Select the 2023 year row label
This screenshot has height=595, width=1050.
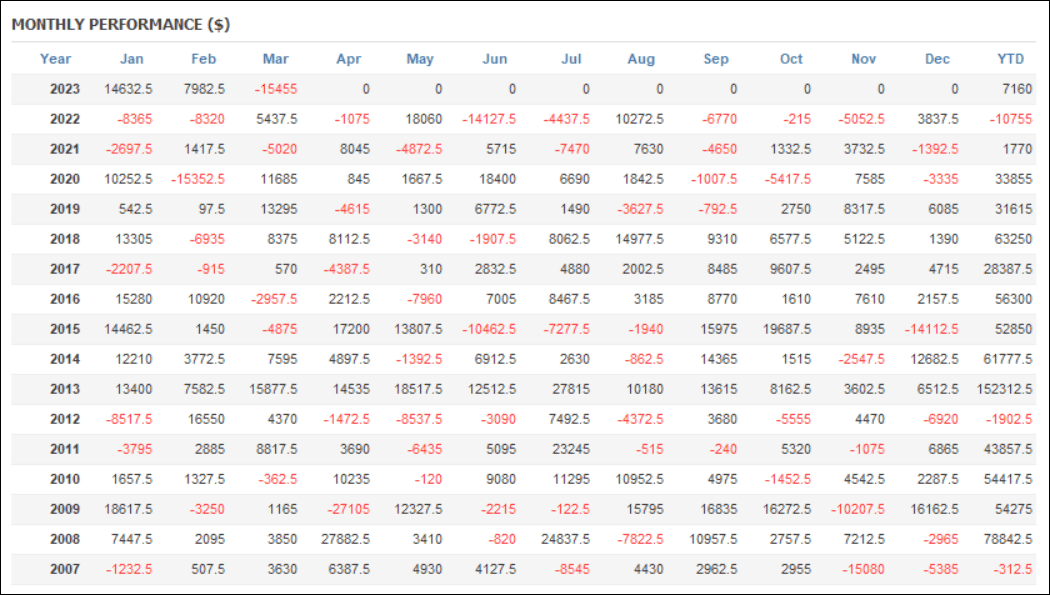click(65, 89)
